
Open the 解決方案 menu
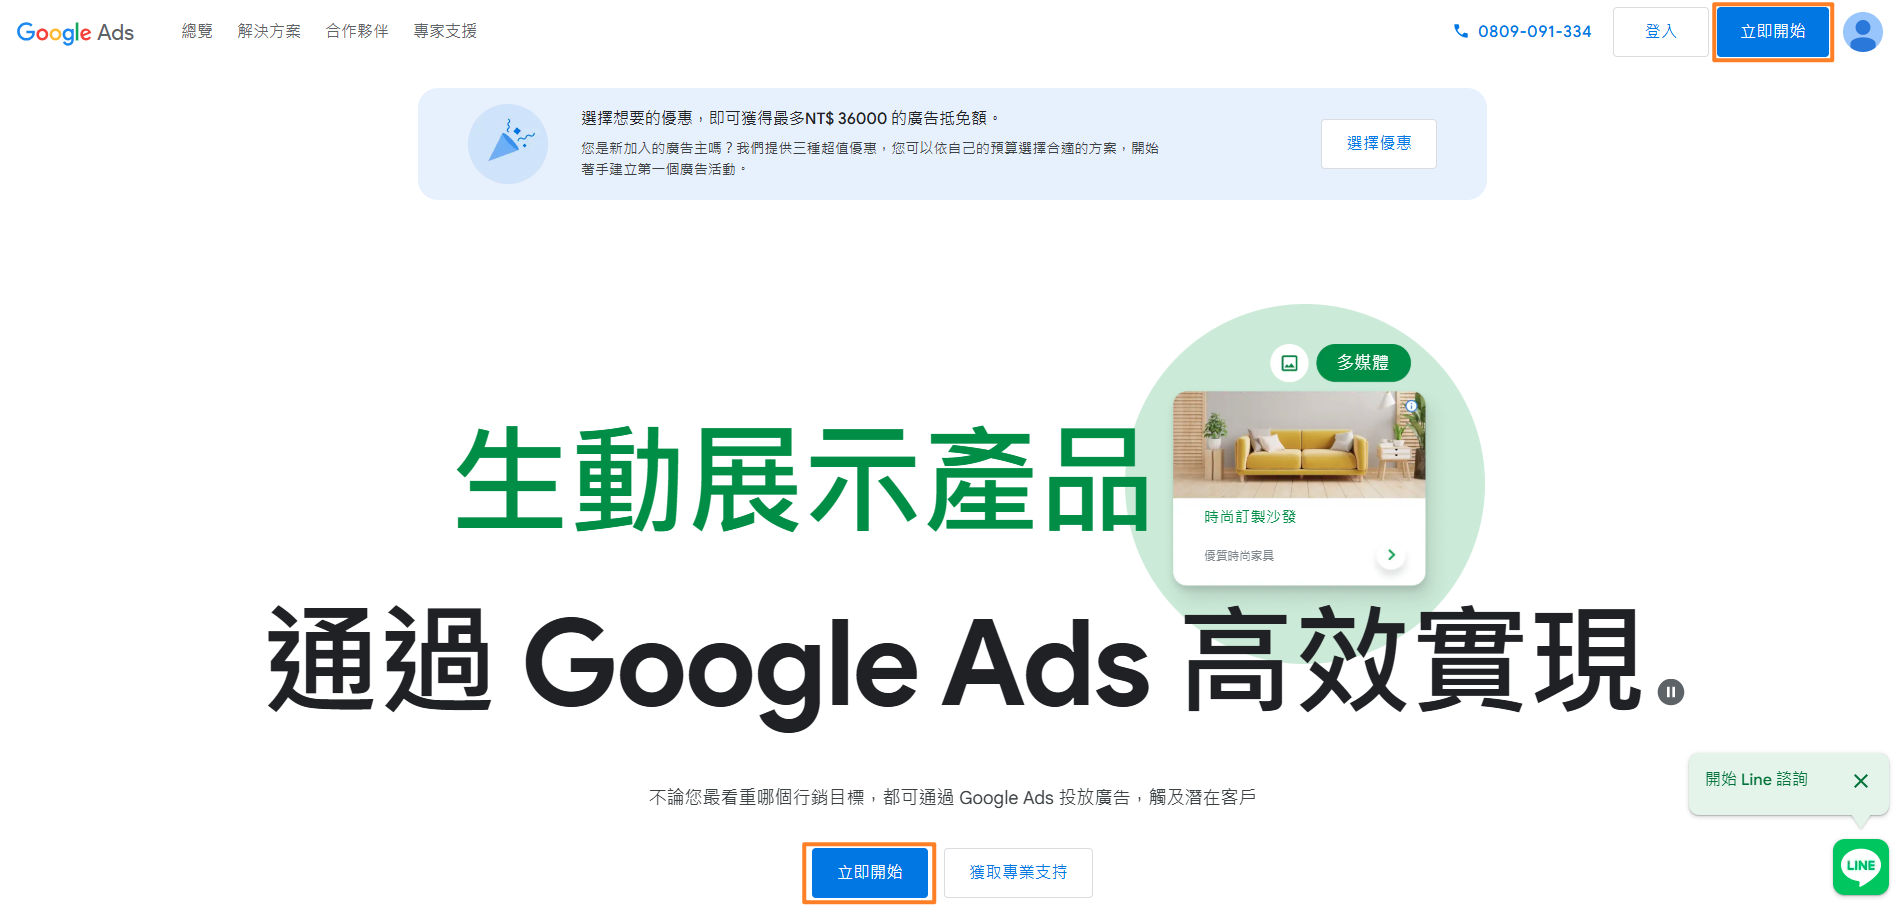269,31
